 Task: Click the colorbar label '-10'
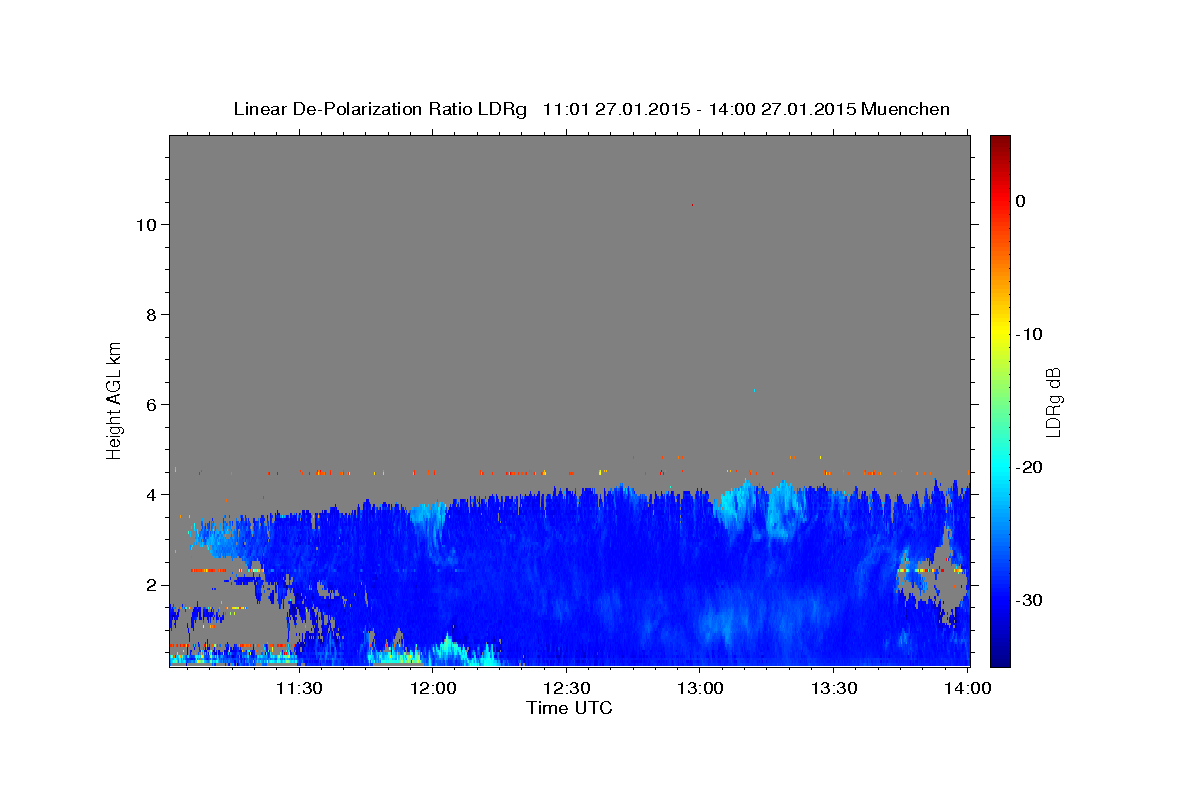click(x=1029, y=334)
